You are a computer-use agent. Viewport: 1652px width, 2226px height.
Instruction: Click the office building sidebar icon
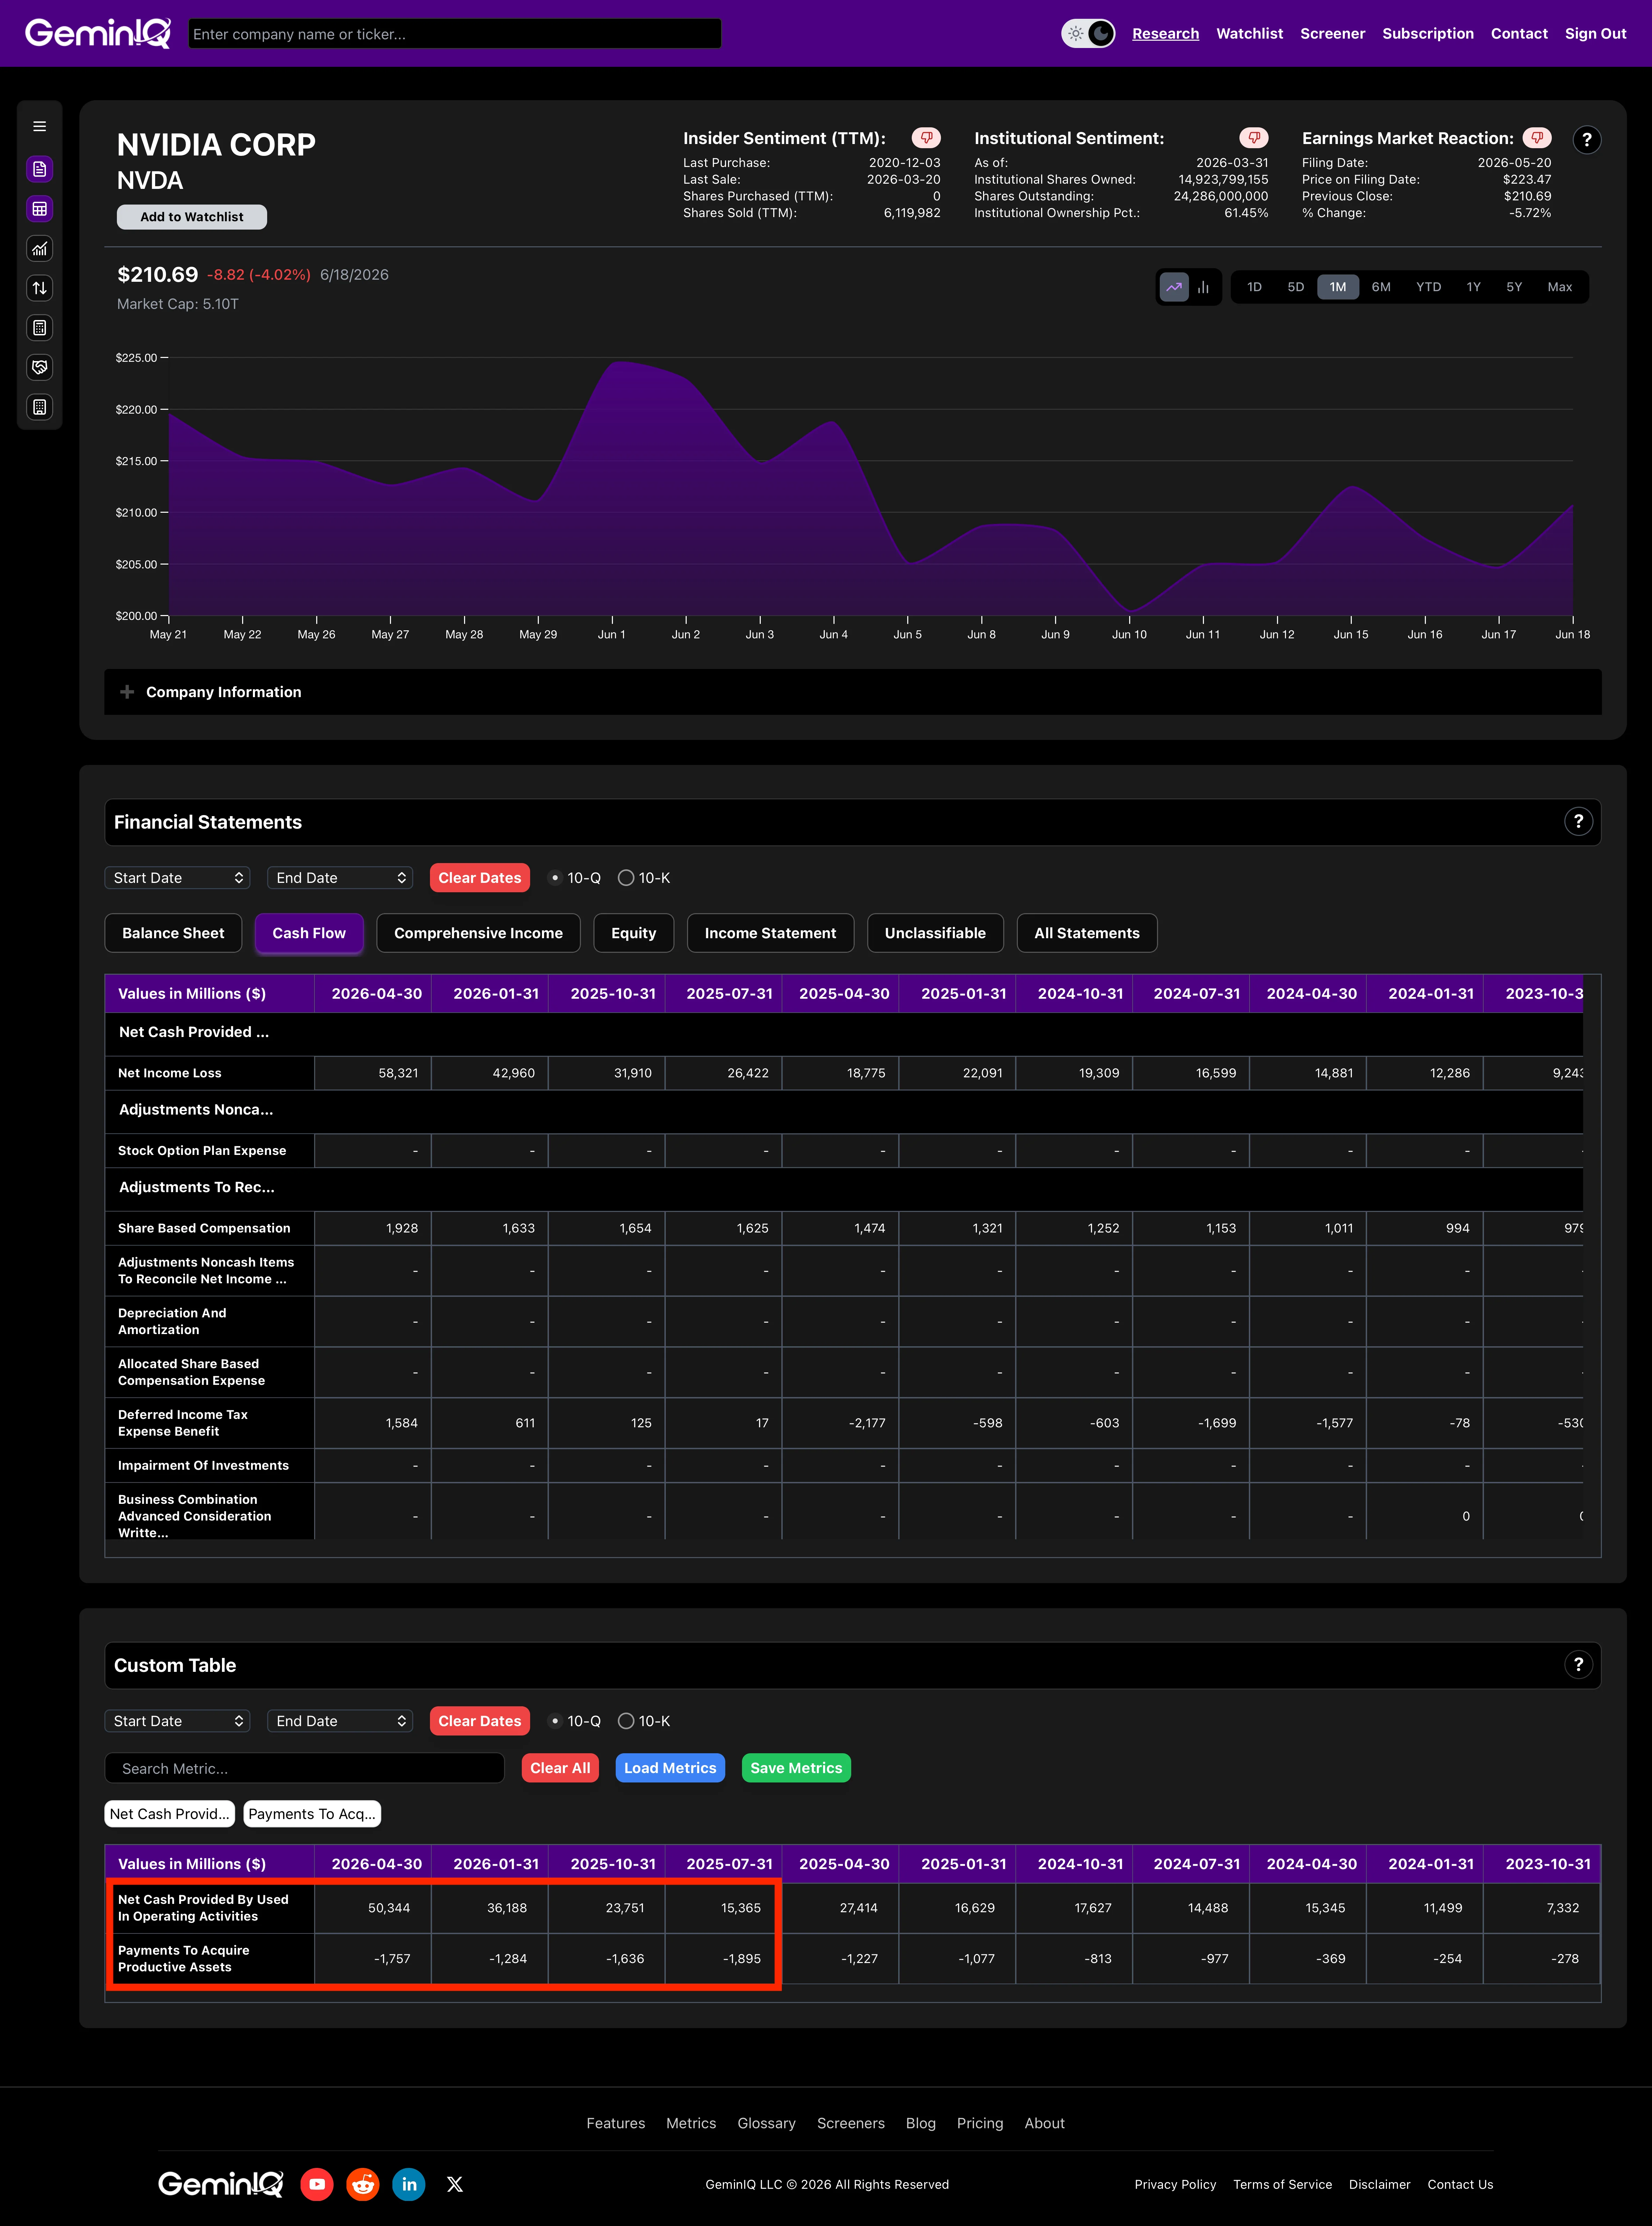tap(40, 407)
